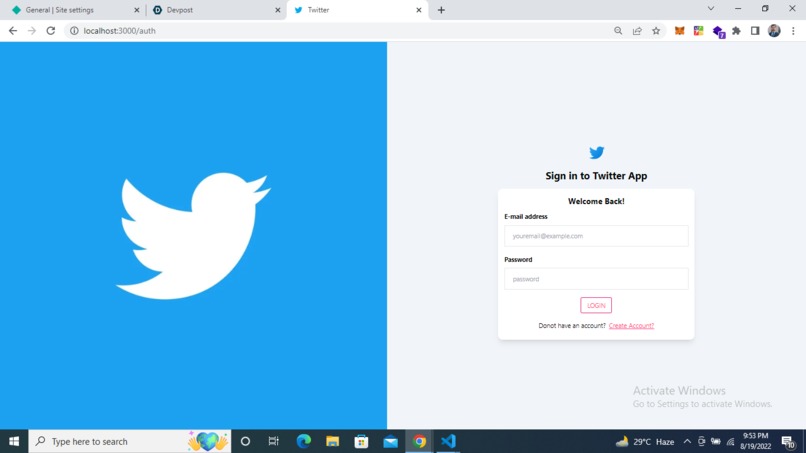This screenshot has height=453, width=806.
Task: Open the zoom magnifier icon in address bar
Action: point(618,31)
